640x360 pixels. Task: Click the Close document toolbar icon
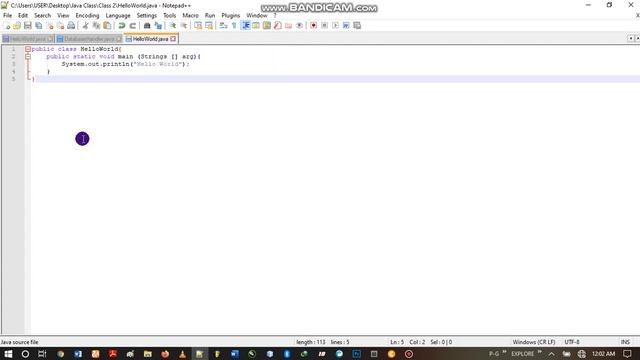point(50,26)
